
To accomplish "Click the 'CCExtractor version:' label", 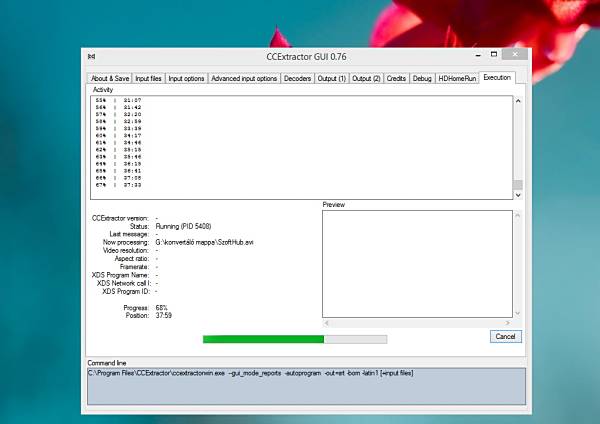I will [120, 218].
